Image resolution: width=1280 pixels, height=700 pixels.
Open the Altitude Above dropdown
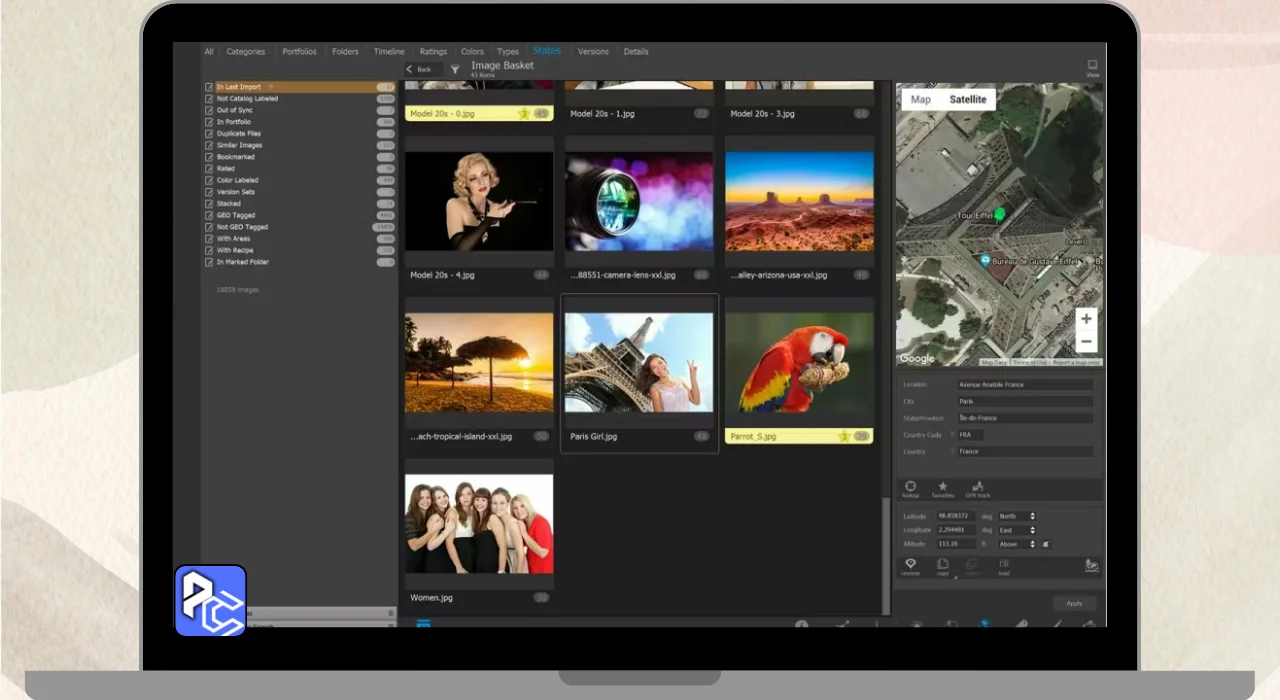click(1017, 544)
